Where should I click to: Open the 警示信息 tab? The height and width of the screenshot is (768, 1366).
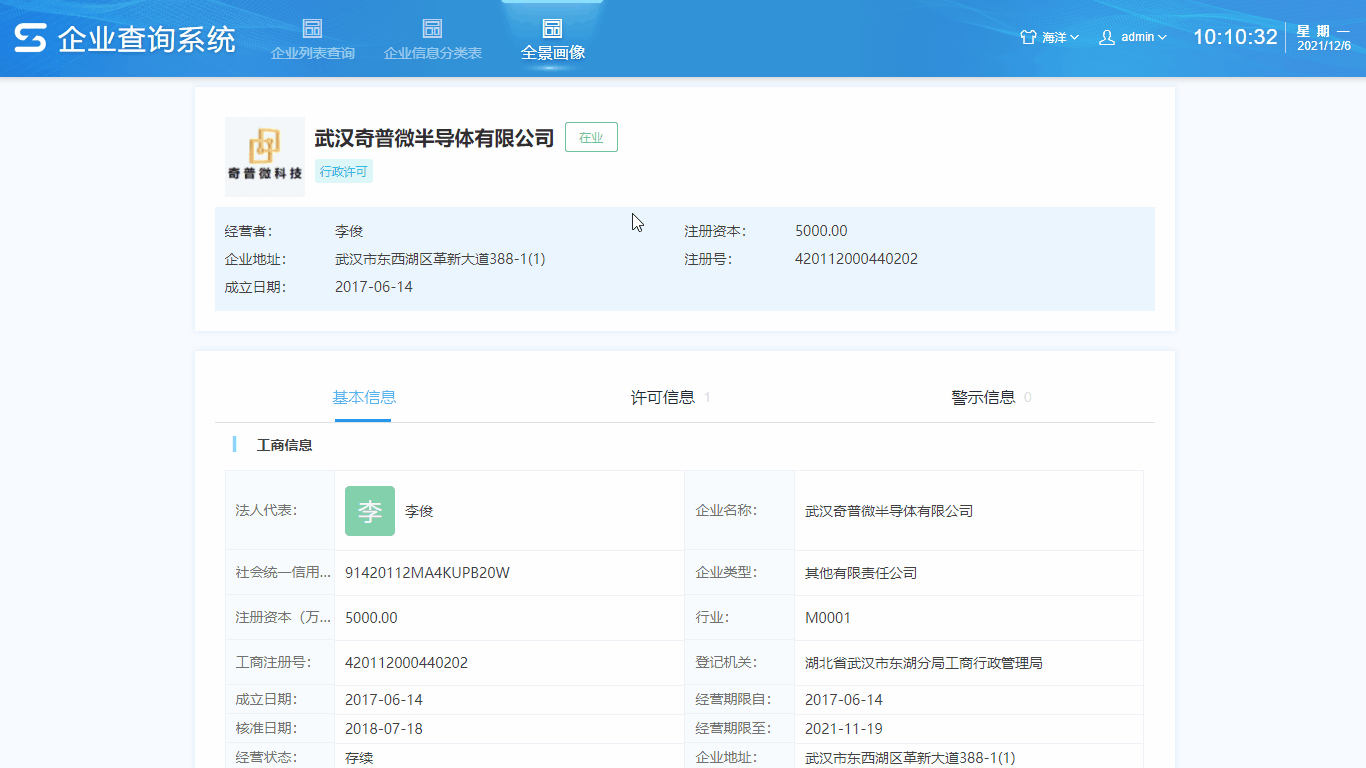(983, 397)
